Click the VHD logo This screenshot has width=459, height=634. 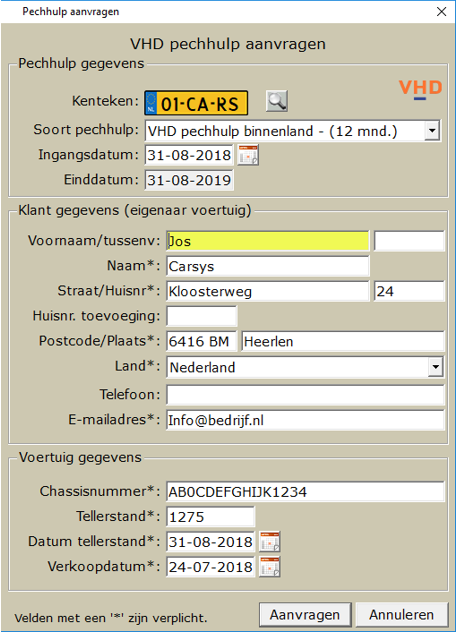pyautogui.click(x=420, y=89)
